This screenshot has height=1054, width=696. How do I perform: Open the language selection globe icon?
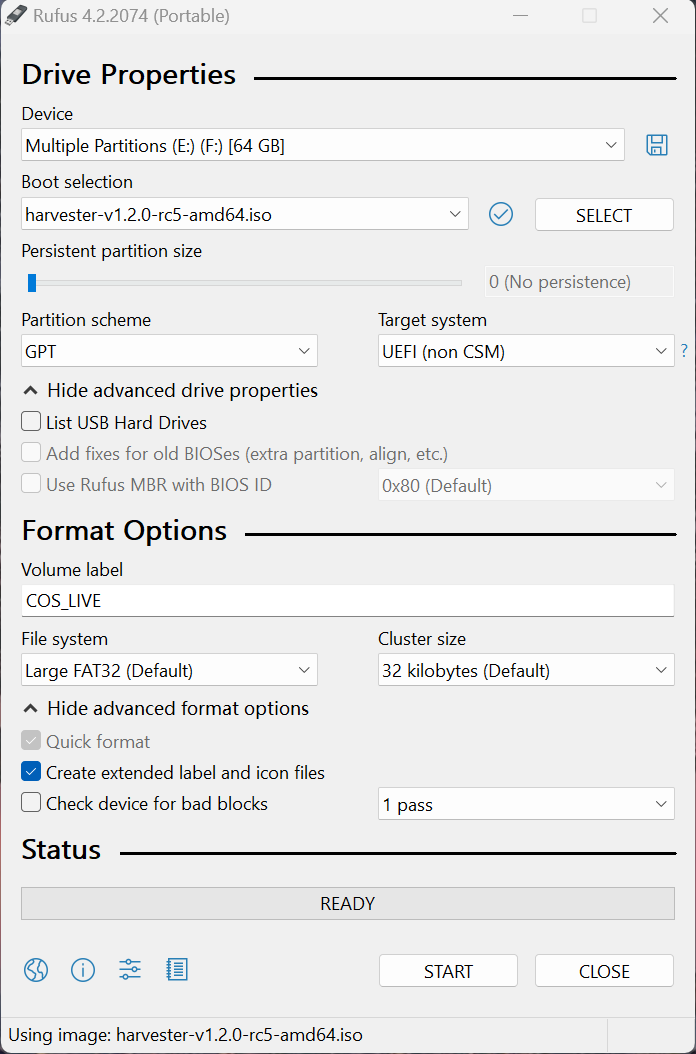click(x=35, y=969)
